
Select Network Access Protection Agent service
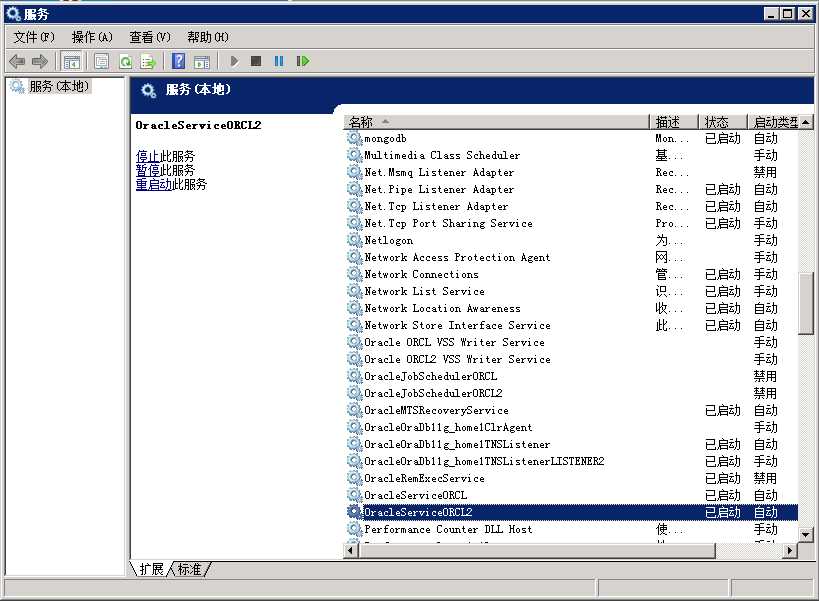click(571, 257)
